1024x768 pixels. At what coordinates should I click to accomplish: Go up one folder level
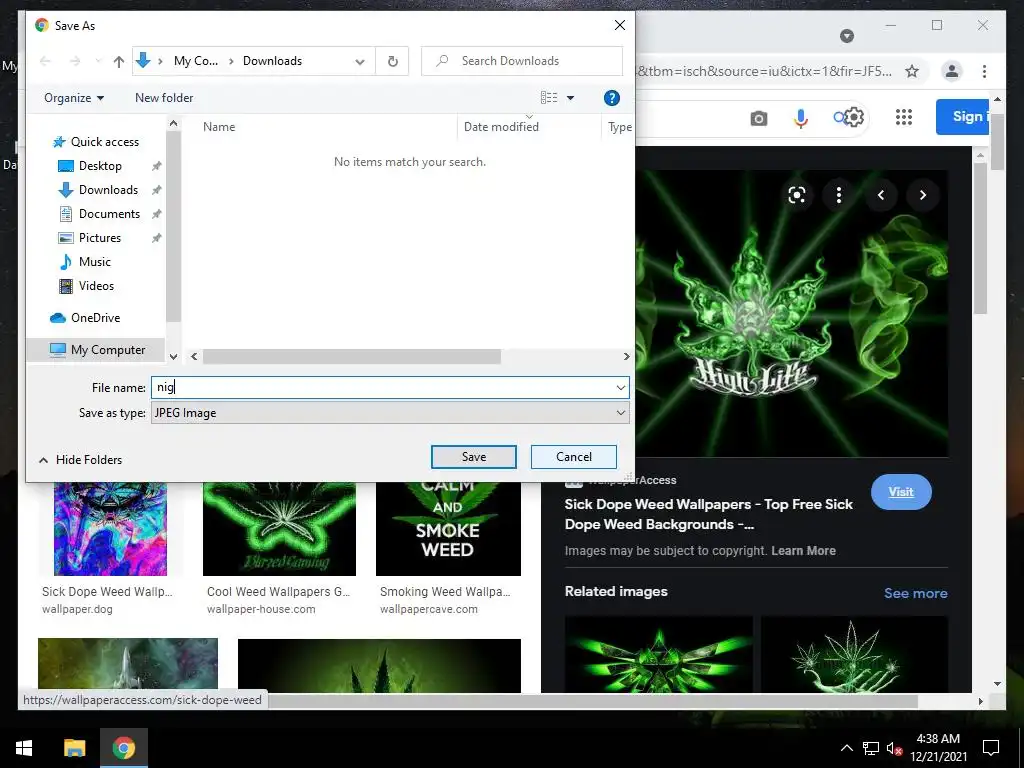(118, 61)
